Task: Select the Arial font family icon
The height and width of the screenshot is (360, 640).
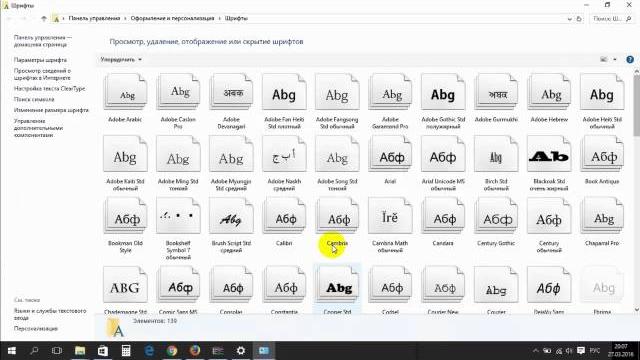Action: click(390, 154)
